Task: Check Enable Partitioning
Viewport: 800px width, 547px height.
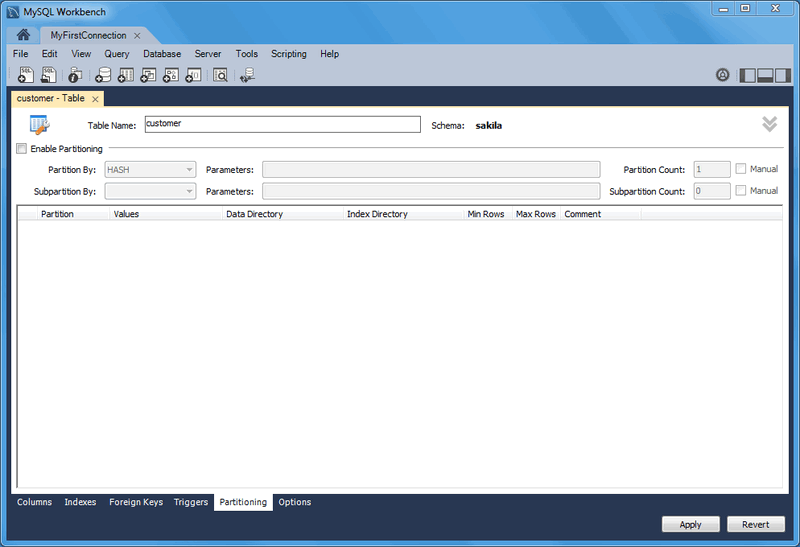Action: coord(21,148)
